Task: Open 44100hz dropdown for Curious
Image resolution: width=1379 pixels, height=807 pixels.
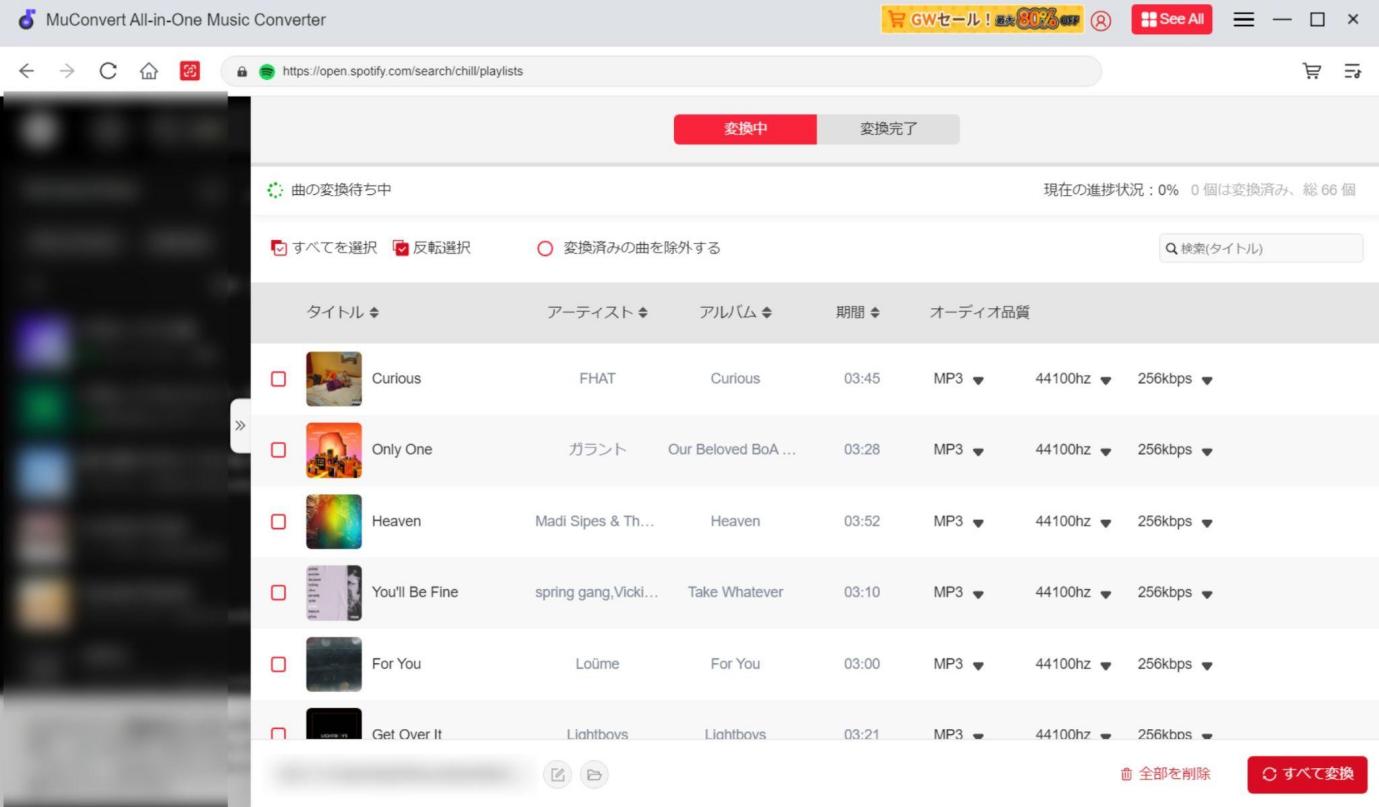Action: (1073, 379)
